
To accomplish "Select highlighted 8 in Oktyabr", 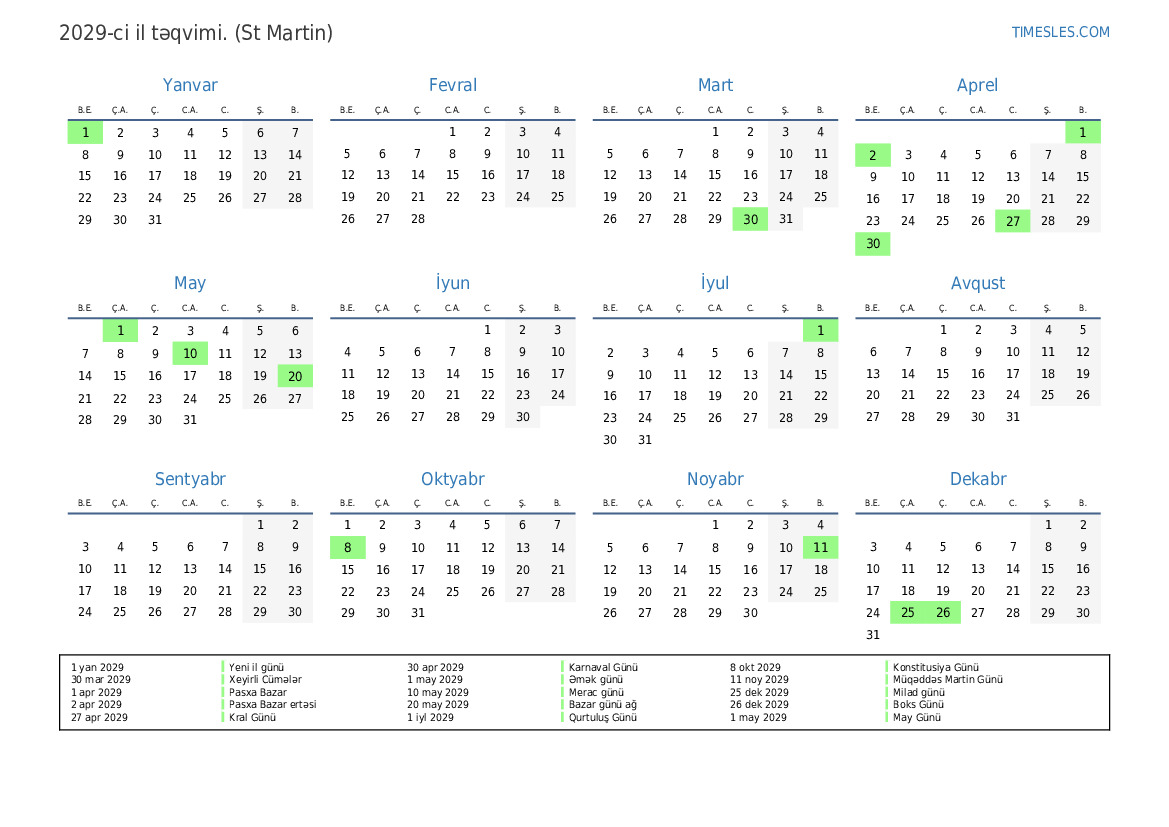I will tap(347, 547).
